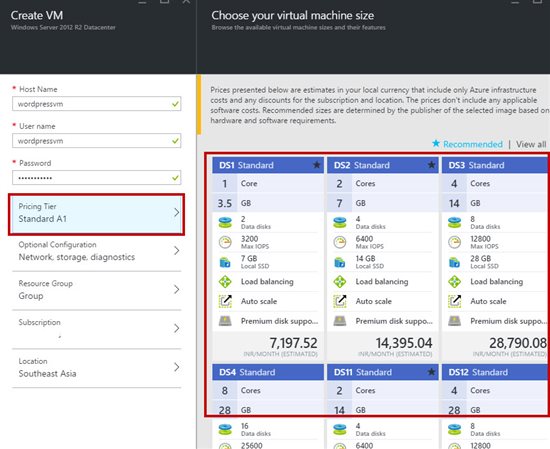Click DS3 Max IOPS gauge icon
The width and height of the screenshot is (550, 449).
(x=455, y=242)
